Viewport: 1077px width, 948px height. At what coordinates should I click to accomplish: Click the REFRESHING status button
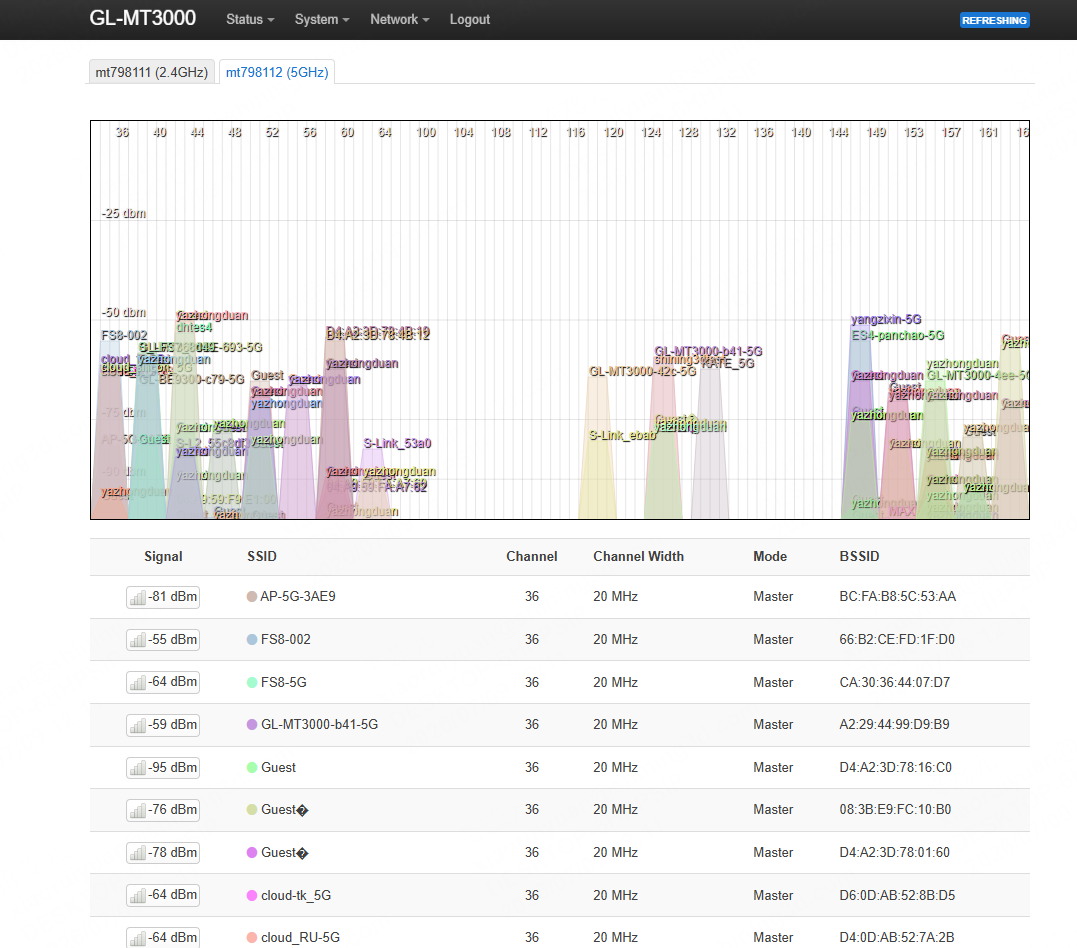(x=994, y=21)
